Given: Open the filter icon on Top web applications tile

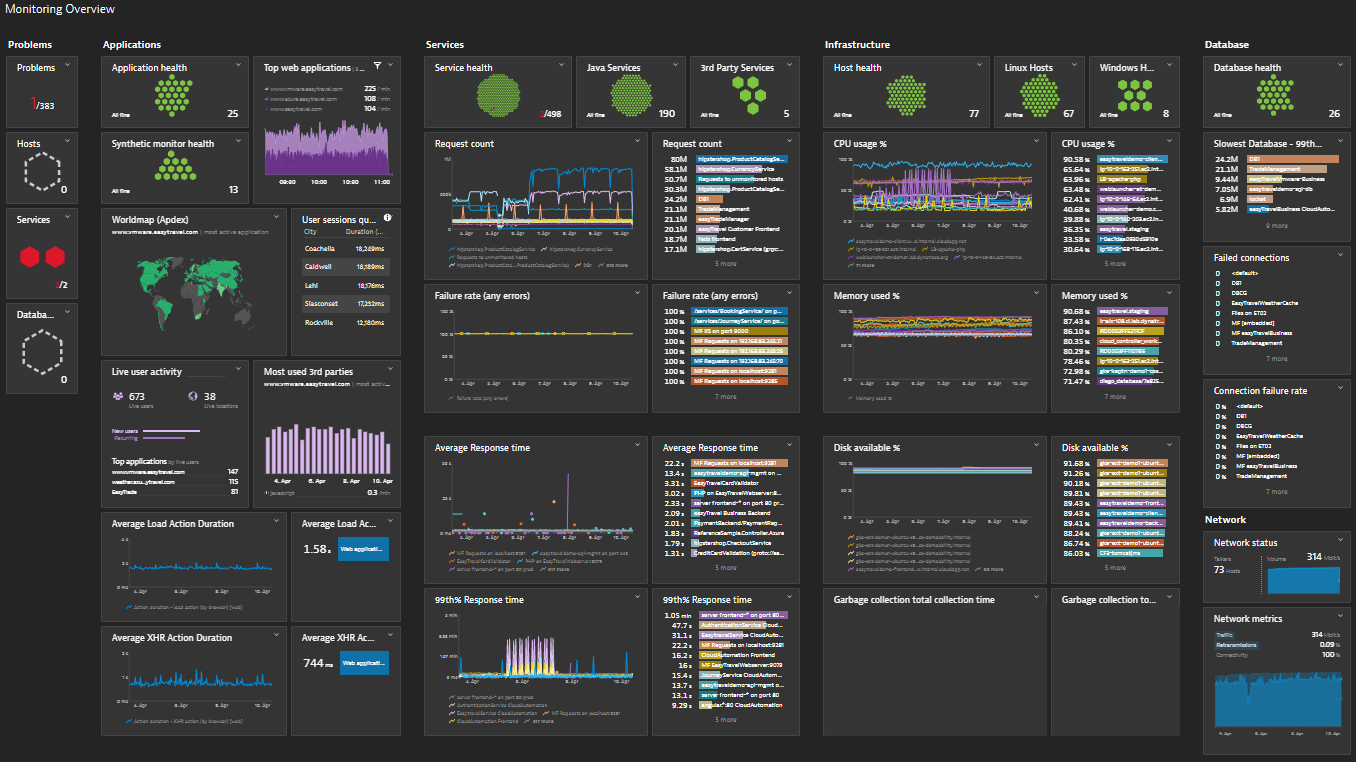Looking at the screenshot, I should tap(377, 66).
